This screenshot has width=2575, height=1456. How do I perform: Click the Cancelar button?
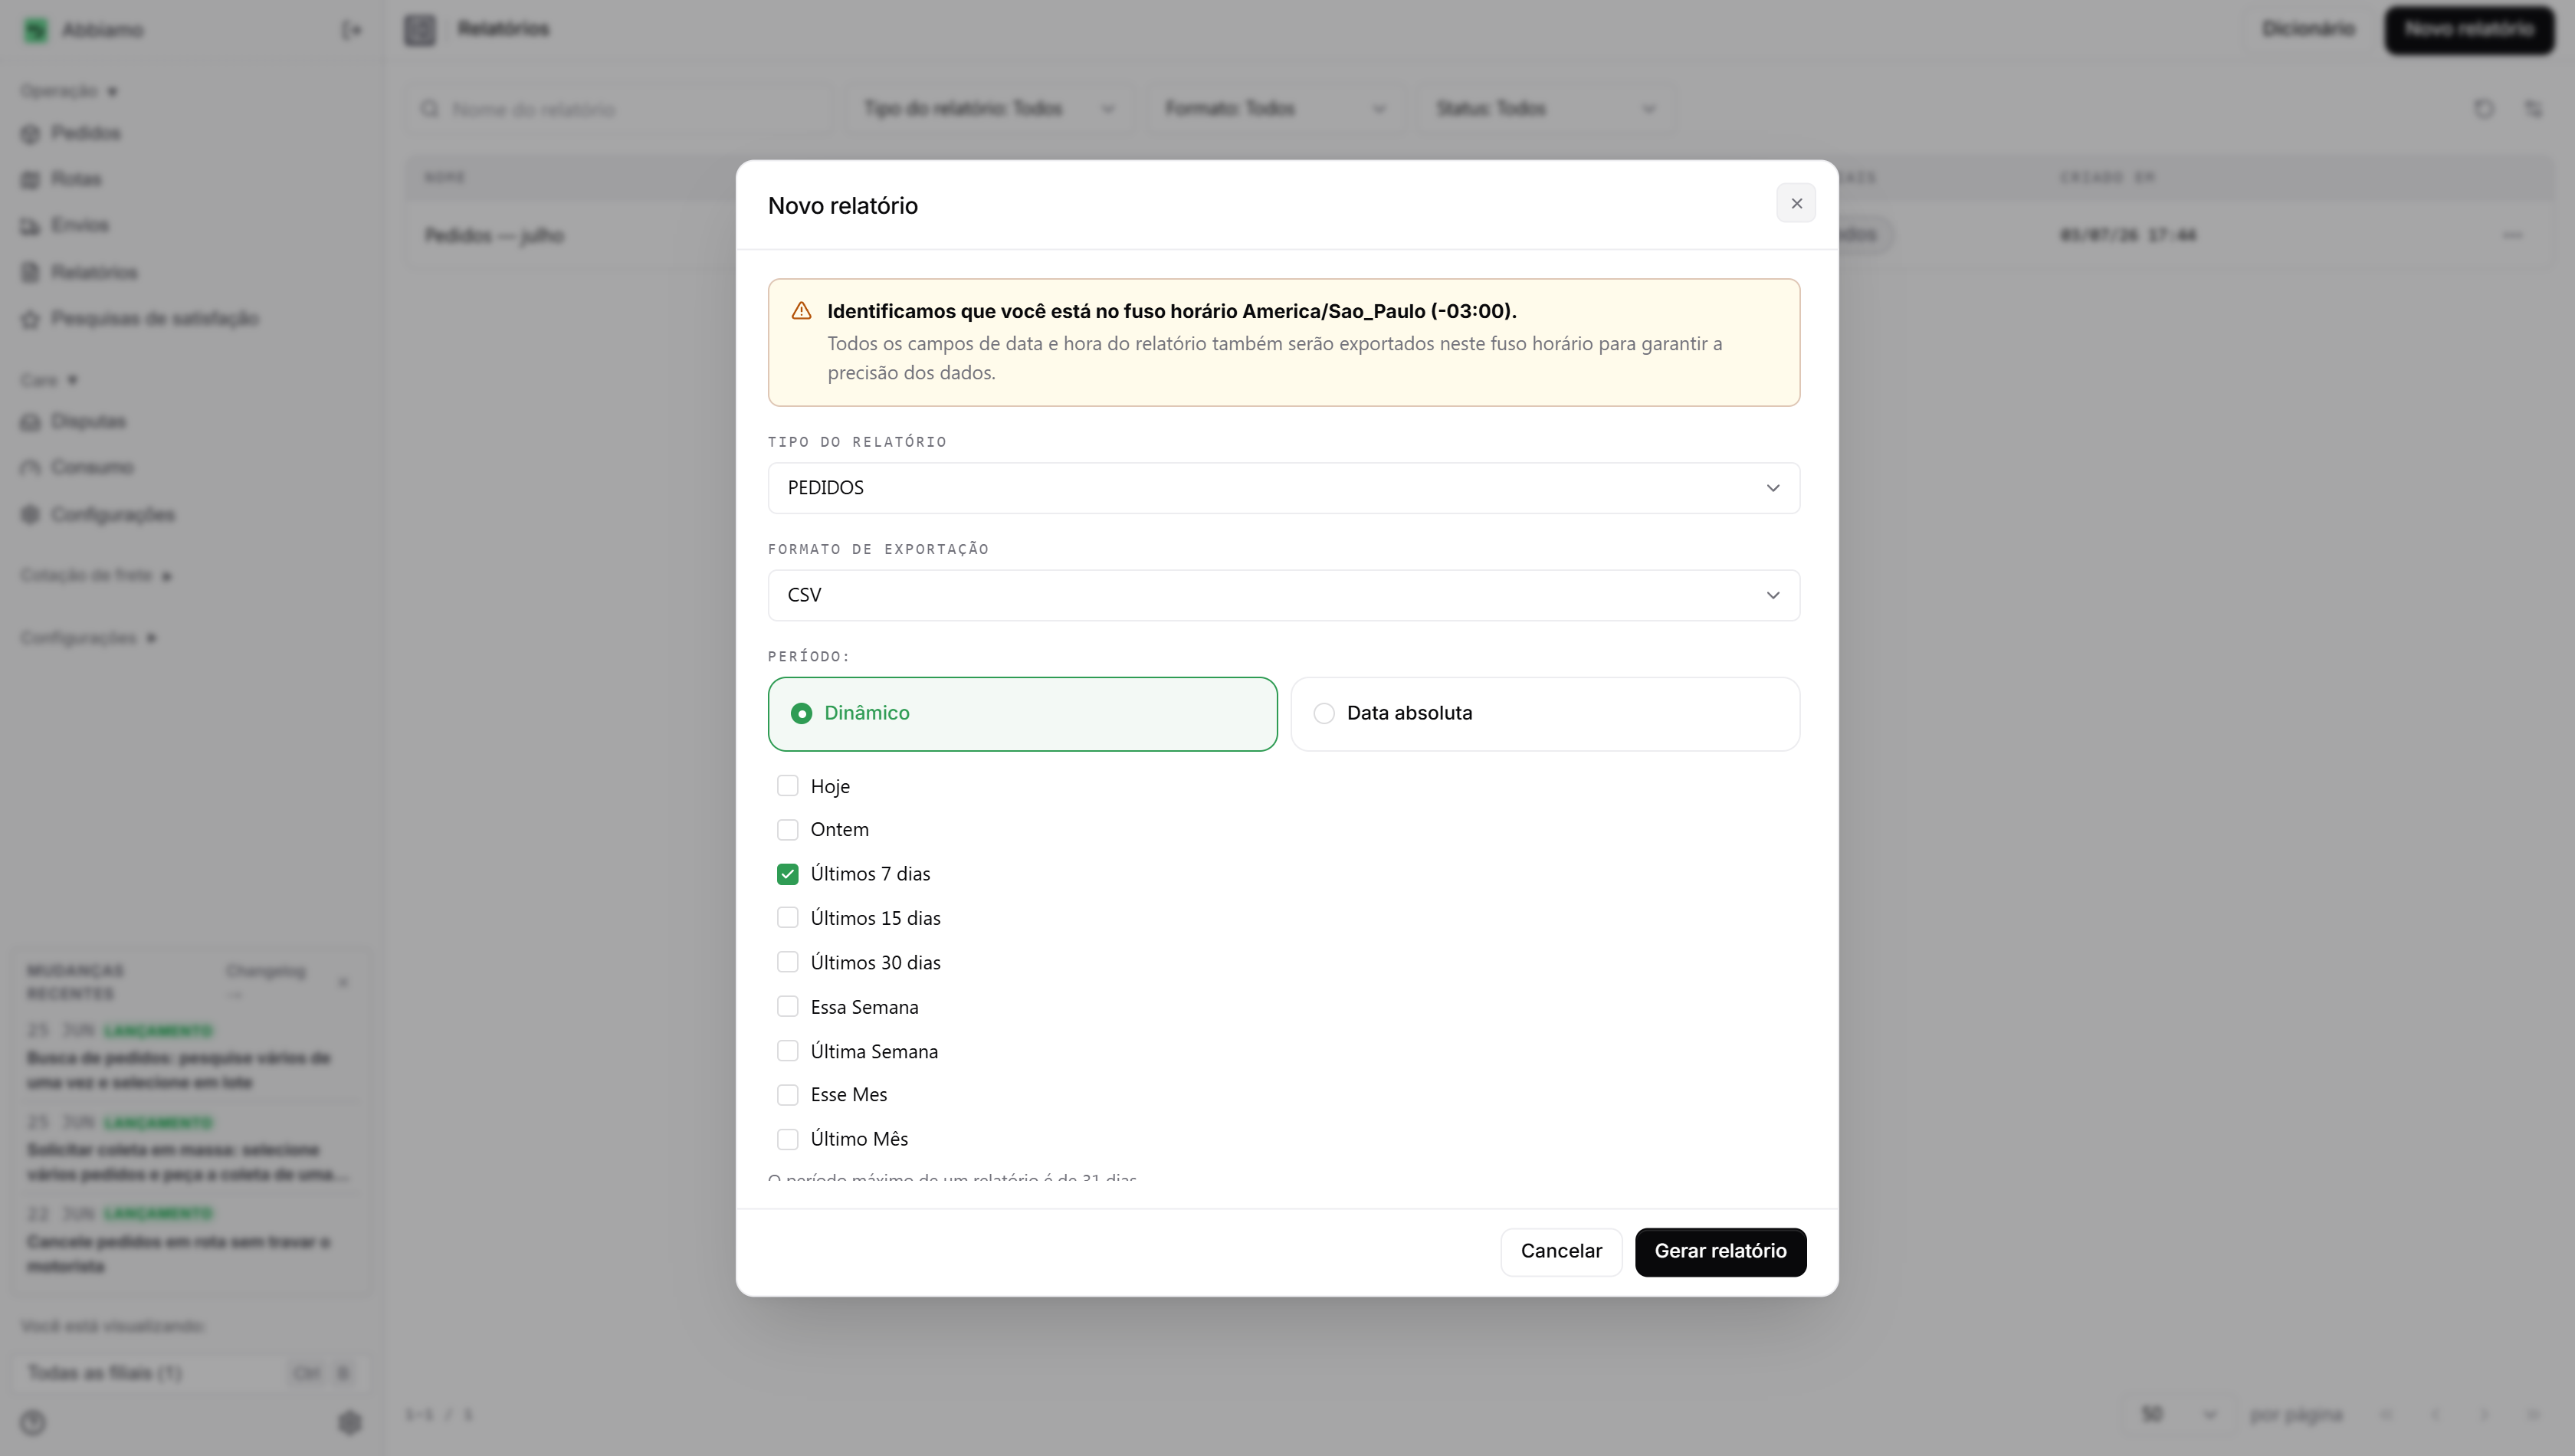(x=1561, y=1252)
